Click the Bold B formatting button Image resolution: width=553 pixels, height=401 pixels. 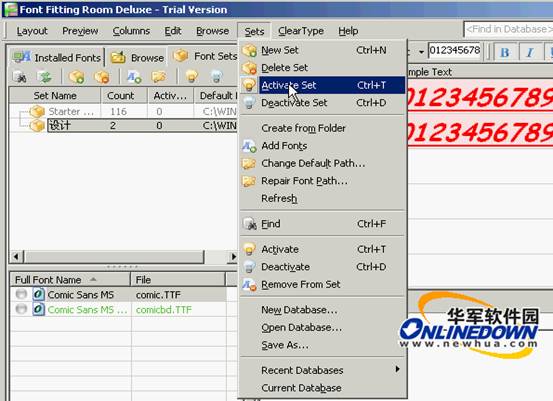coord(505,53)
